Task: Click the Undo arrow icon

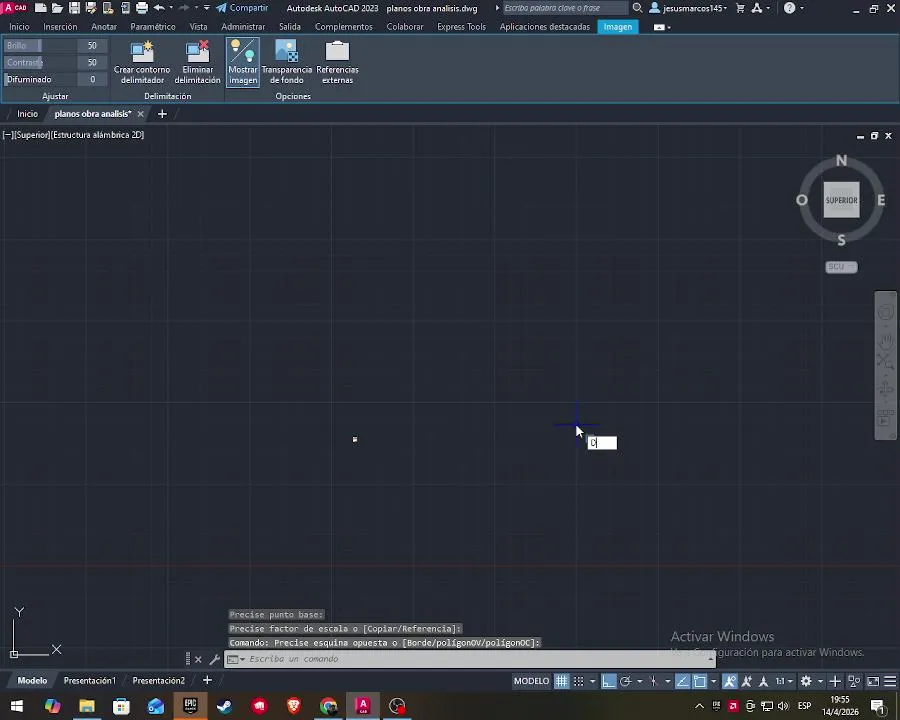Action: coord(160,8)
